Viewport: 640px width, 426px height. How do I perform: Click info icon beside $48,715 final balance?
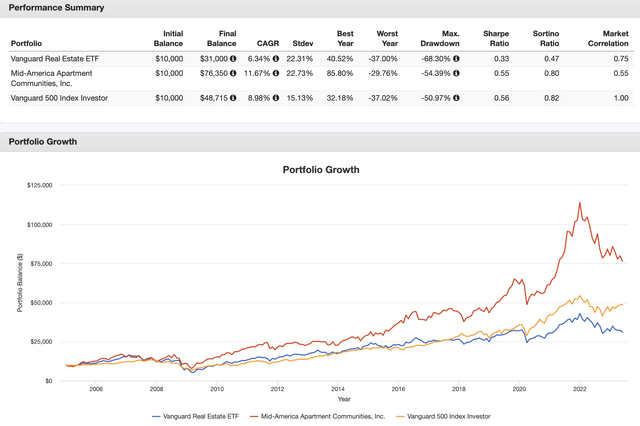(x=233, y=98)
